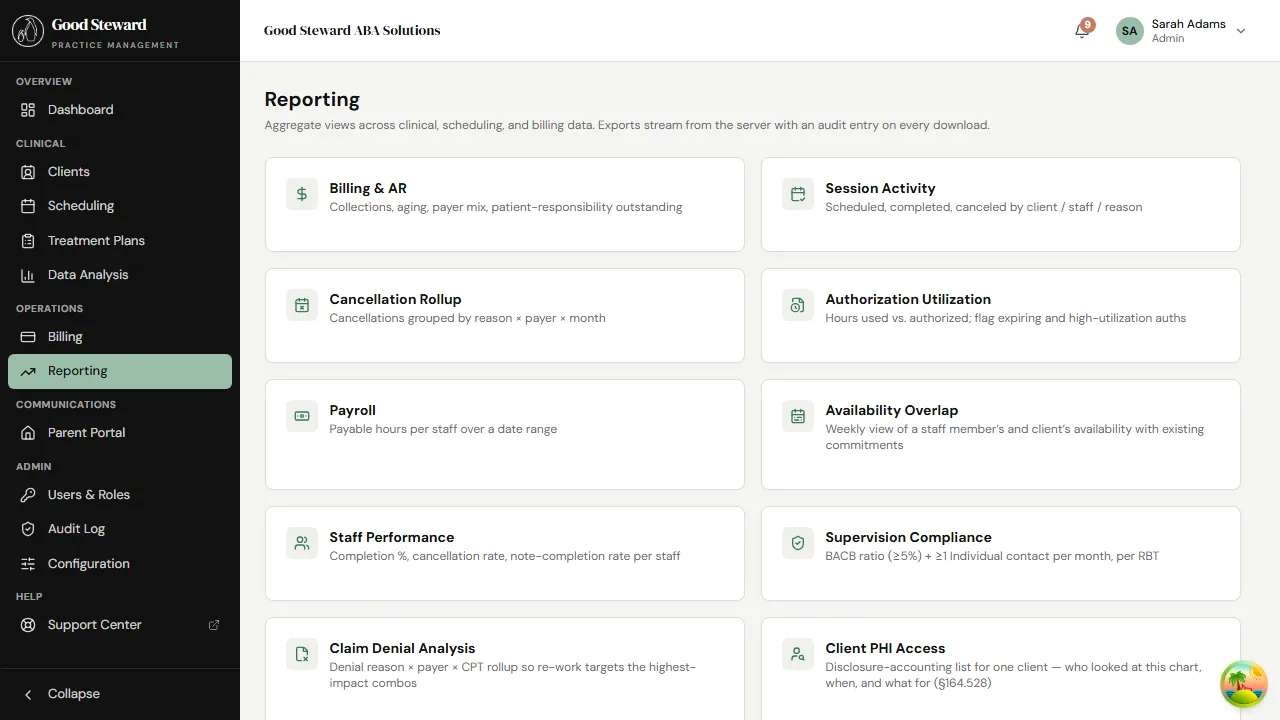Select the Staff Performance people icon
This screenshot has height=720, width=1280.
click(301, 542)
